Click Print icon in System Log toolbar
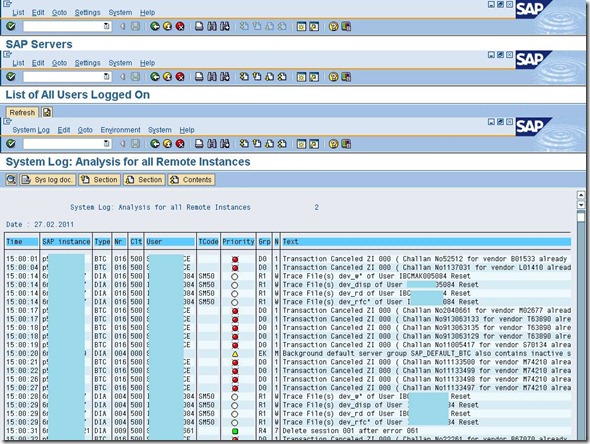Viewport: 590px width, 444px height. pos(199,144)
